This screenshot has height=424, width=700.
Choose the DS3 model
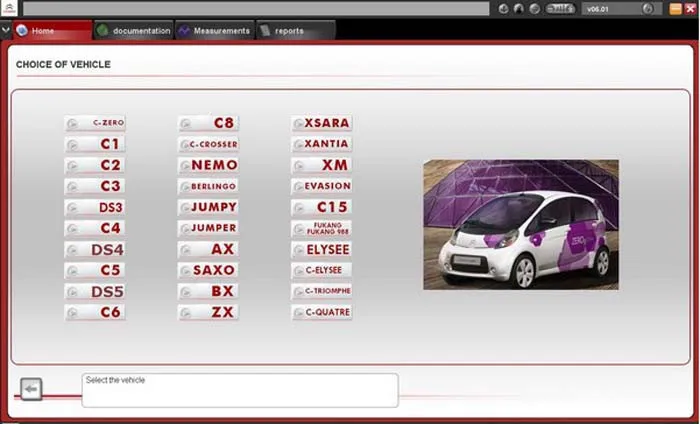pos(95,208)
